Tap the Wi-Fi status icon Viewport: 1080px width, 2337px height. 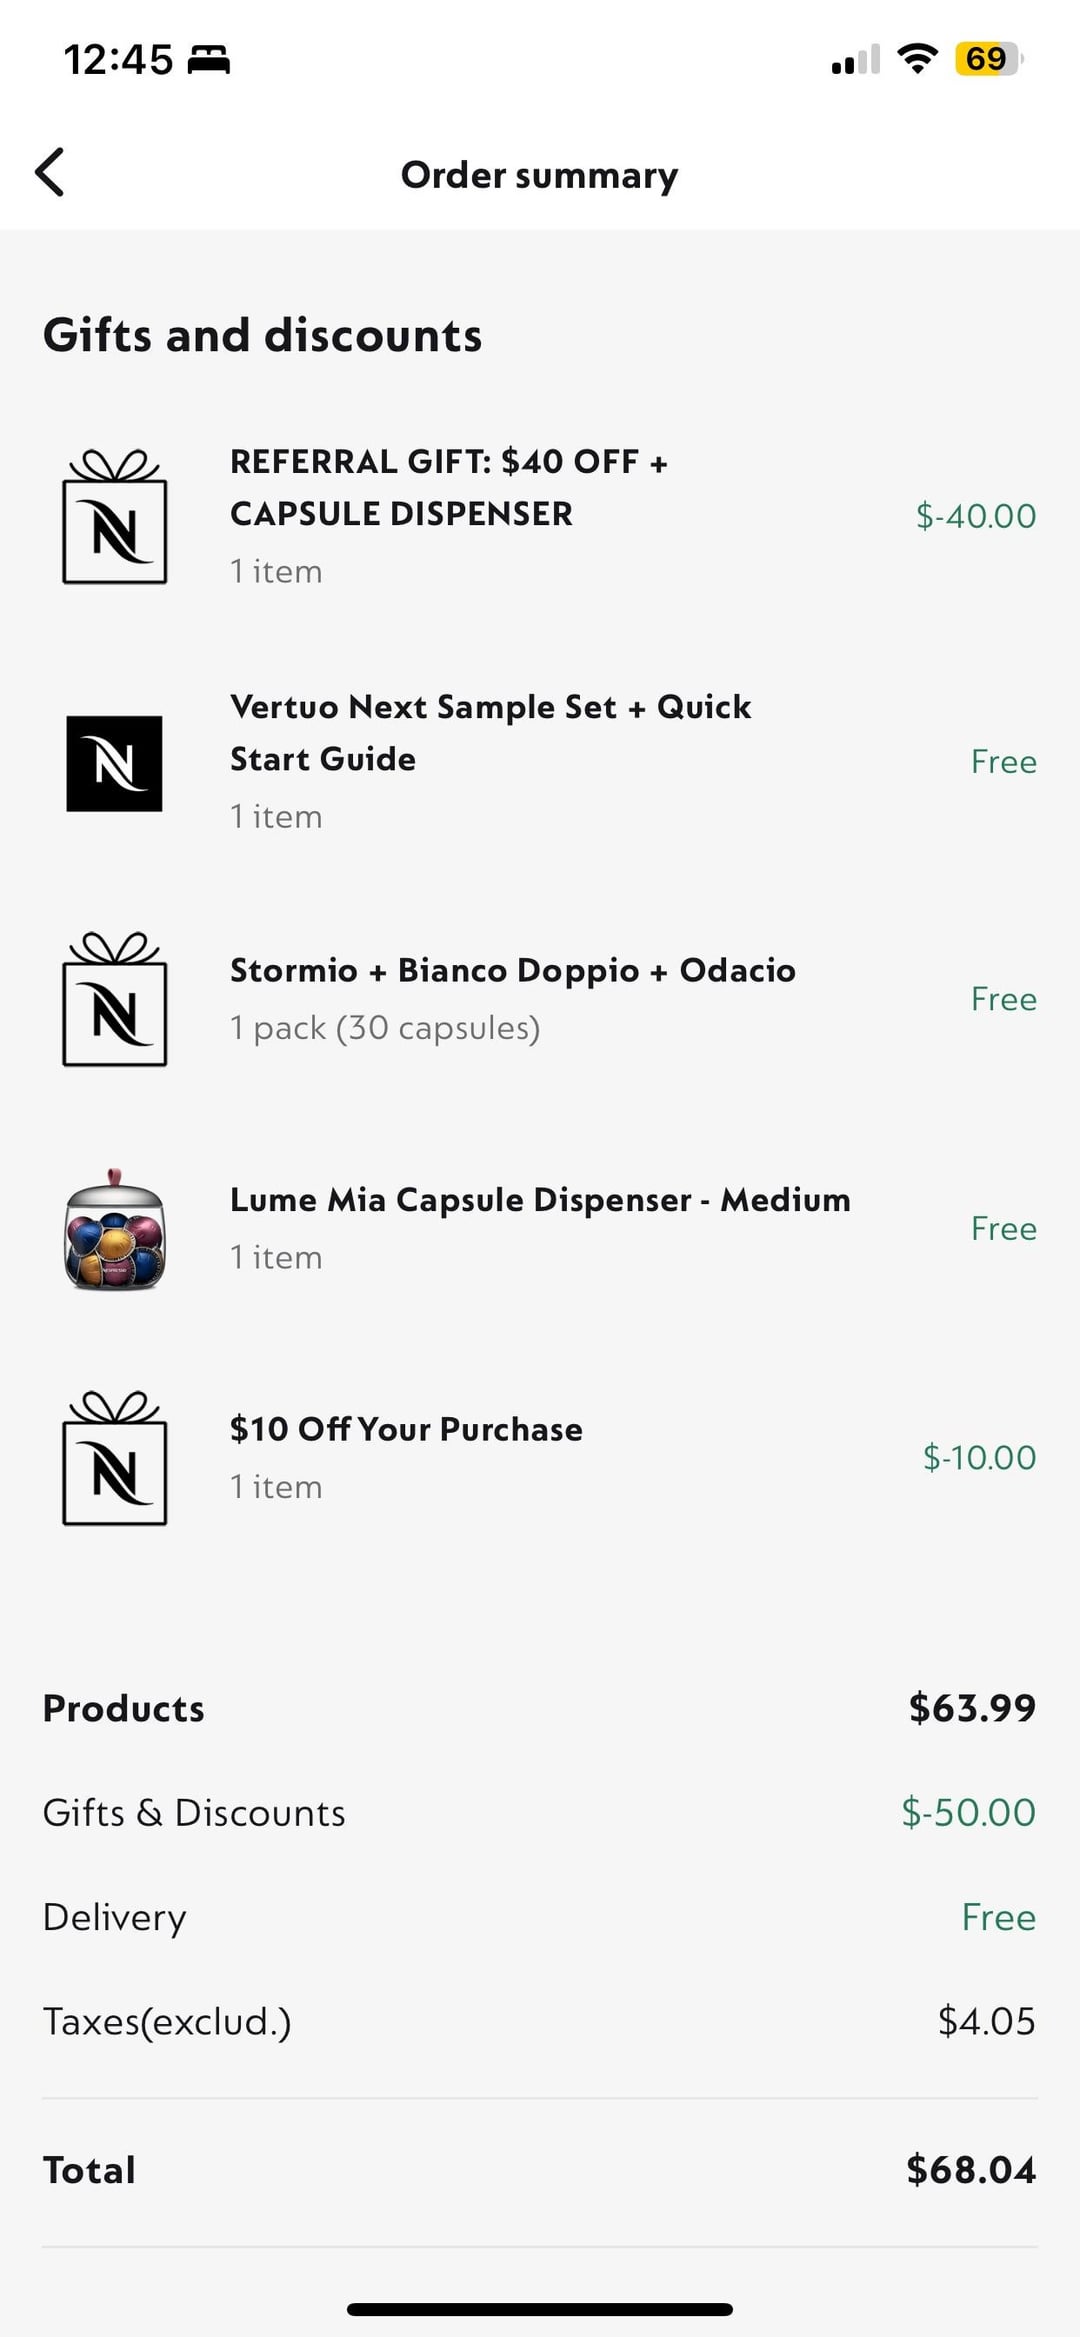coord(917,59)
